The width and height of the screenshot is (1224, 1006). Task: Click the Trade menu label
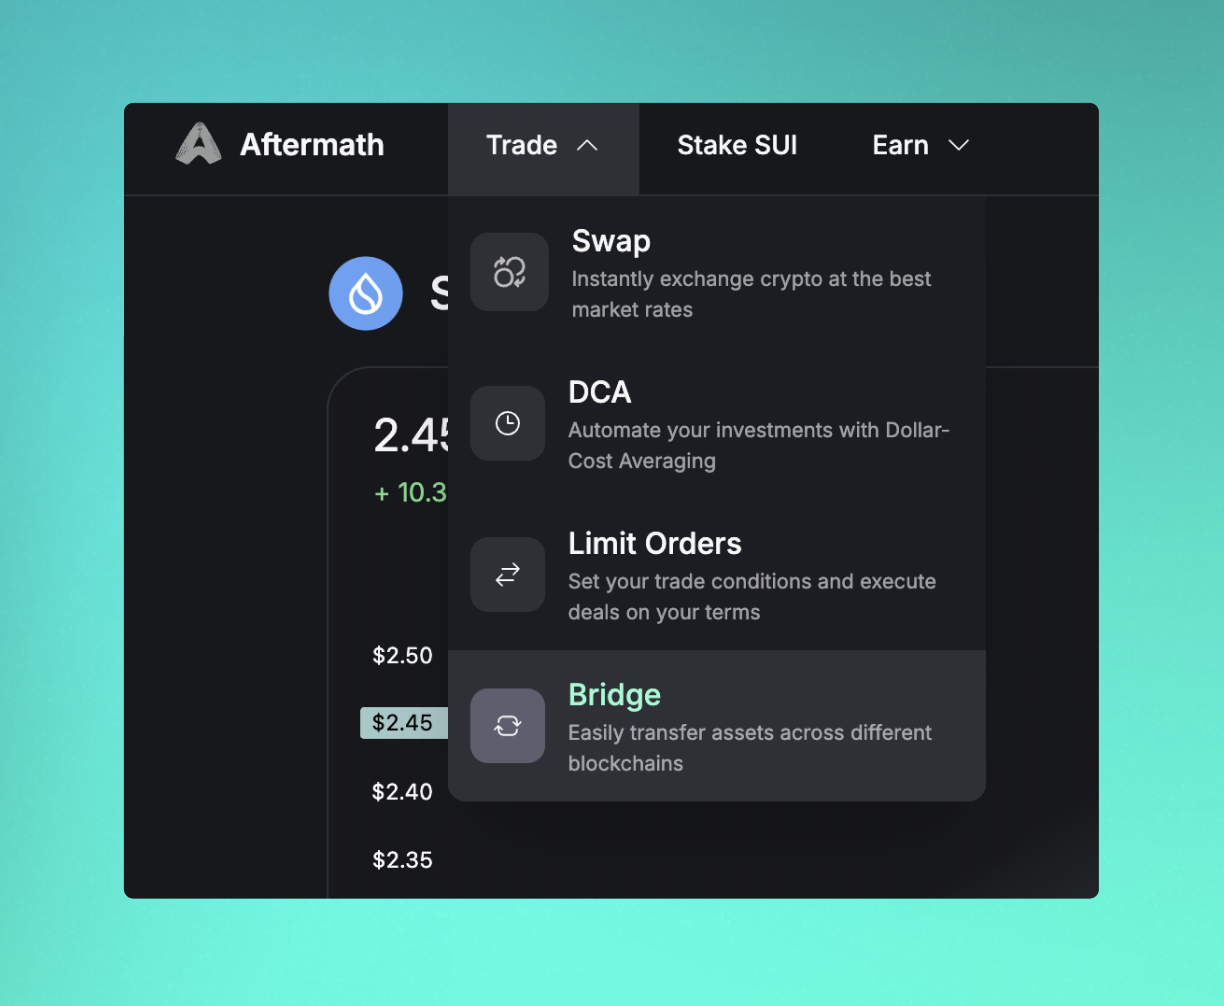coord(521,146)
